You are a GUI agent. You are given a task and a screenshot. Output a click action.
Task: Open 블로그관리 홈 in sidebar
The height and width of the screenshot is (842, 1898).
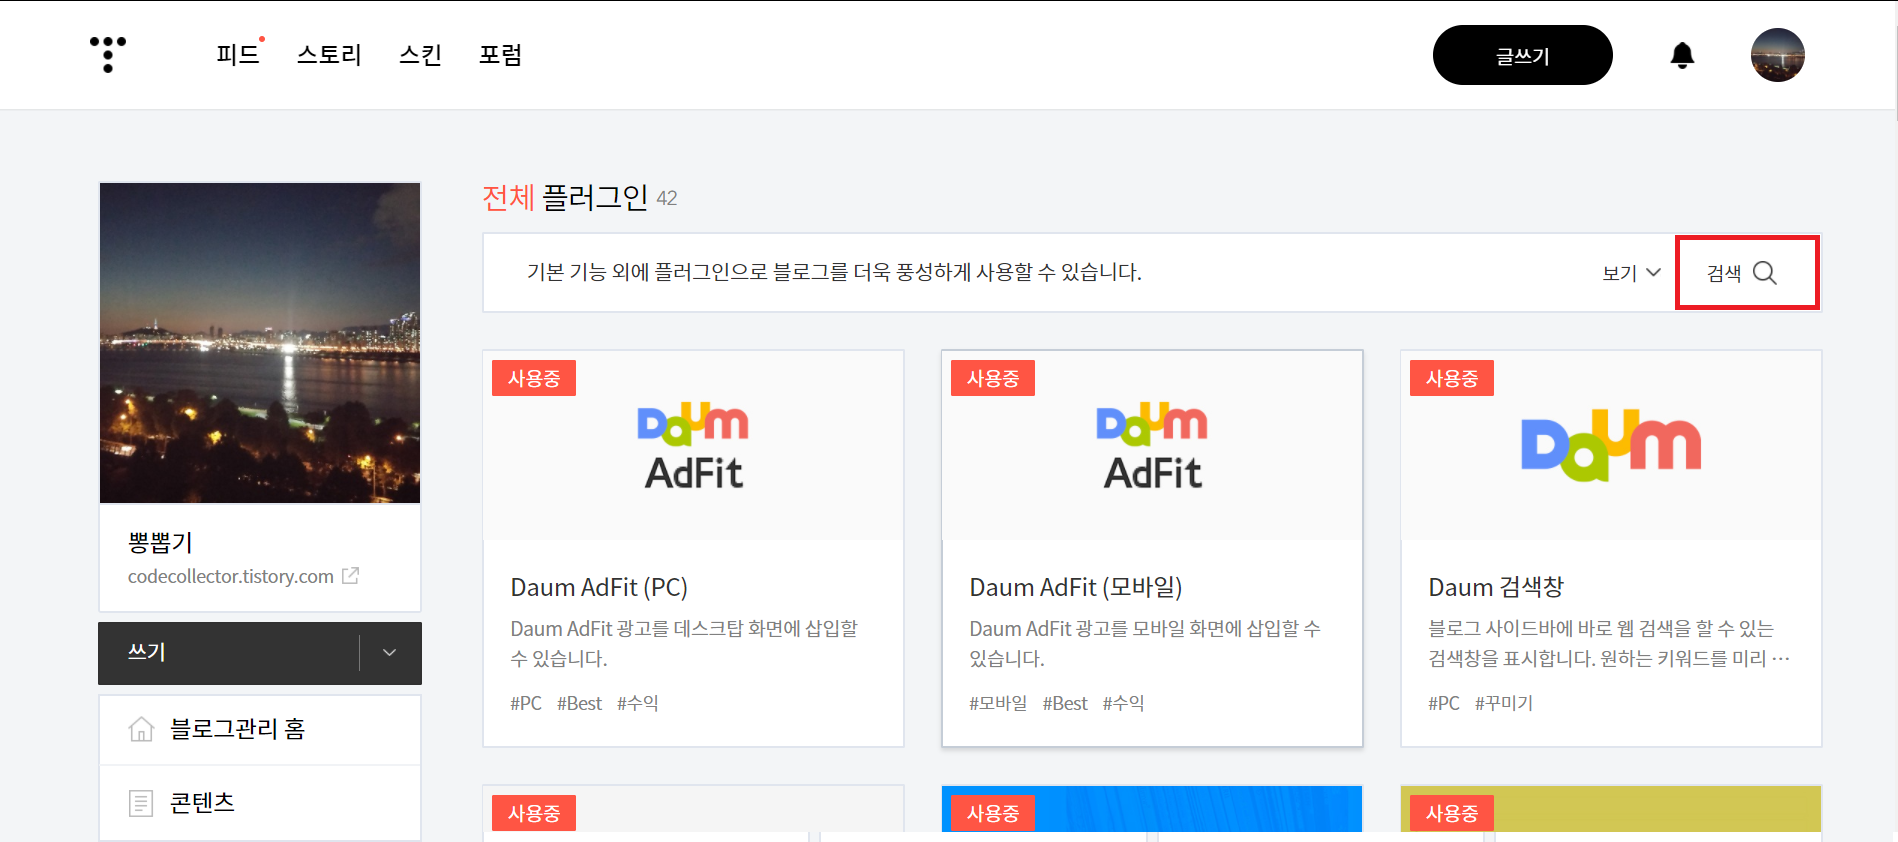(260, 729)
